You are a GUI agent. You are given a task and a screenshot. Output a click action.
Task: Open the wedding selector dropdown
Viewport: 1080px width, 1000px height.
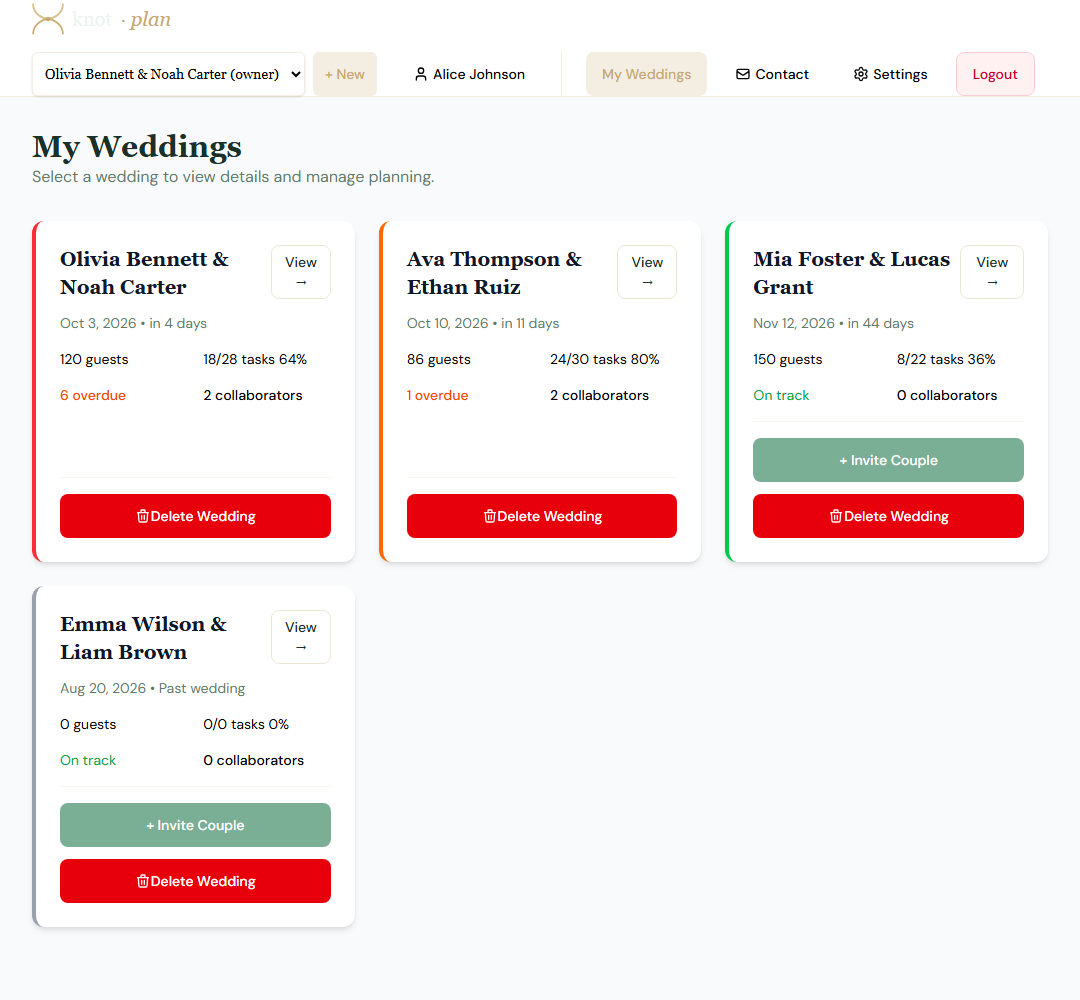point(168,74)
